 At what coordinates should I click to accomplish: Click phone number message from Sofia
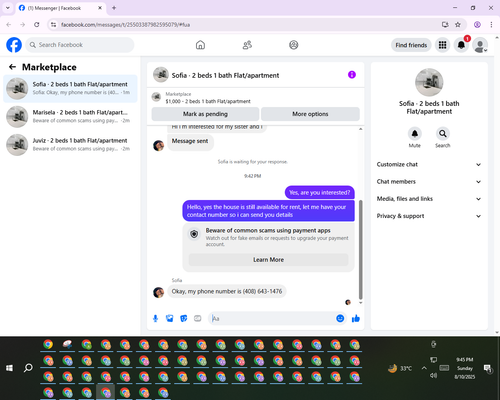[x=227, y=291]
